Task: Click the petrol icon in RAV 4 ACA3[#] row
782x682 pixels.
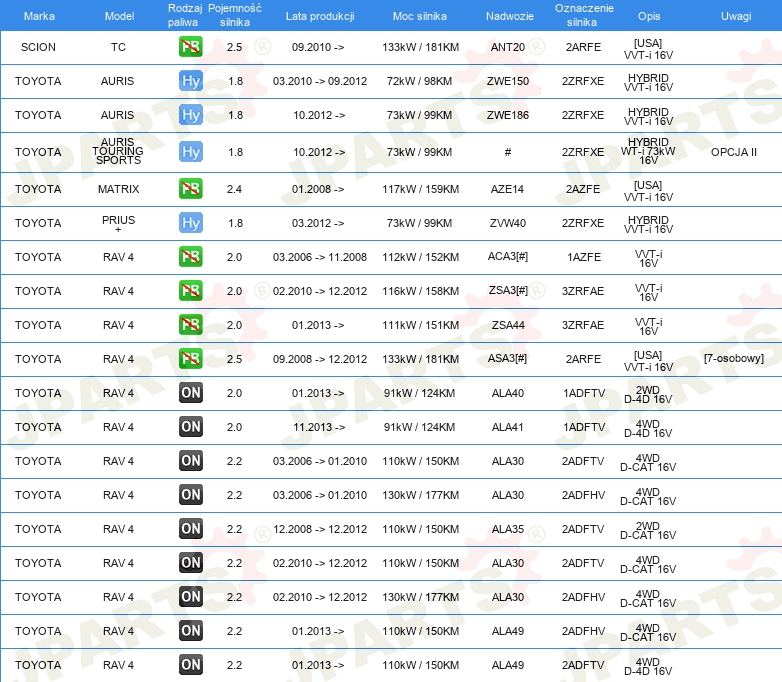Action: click(190, 257)
